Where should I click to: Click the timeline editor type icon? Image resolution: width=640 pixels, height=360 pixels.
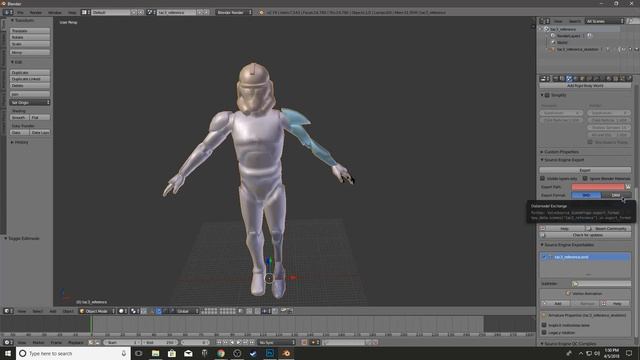[x=8, y=342]
